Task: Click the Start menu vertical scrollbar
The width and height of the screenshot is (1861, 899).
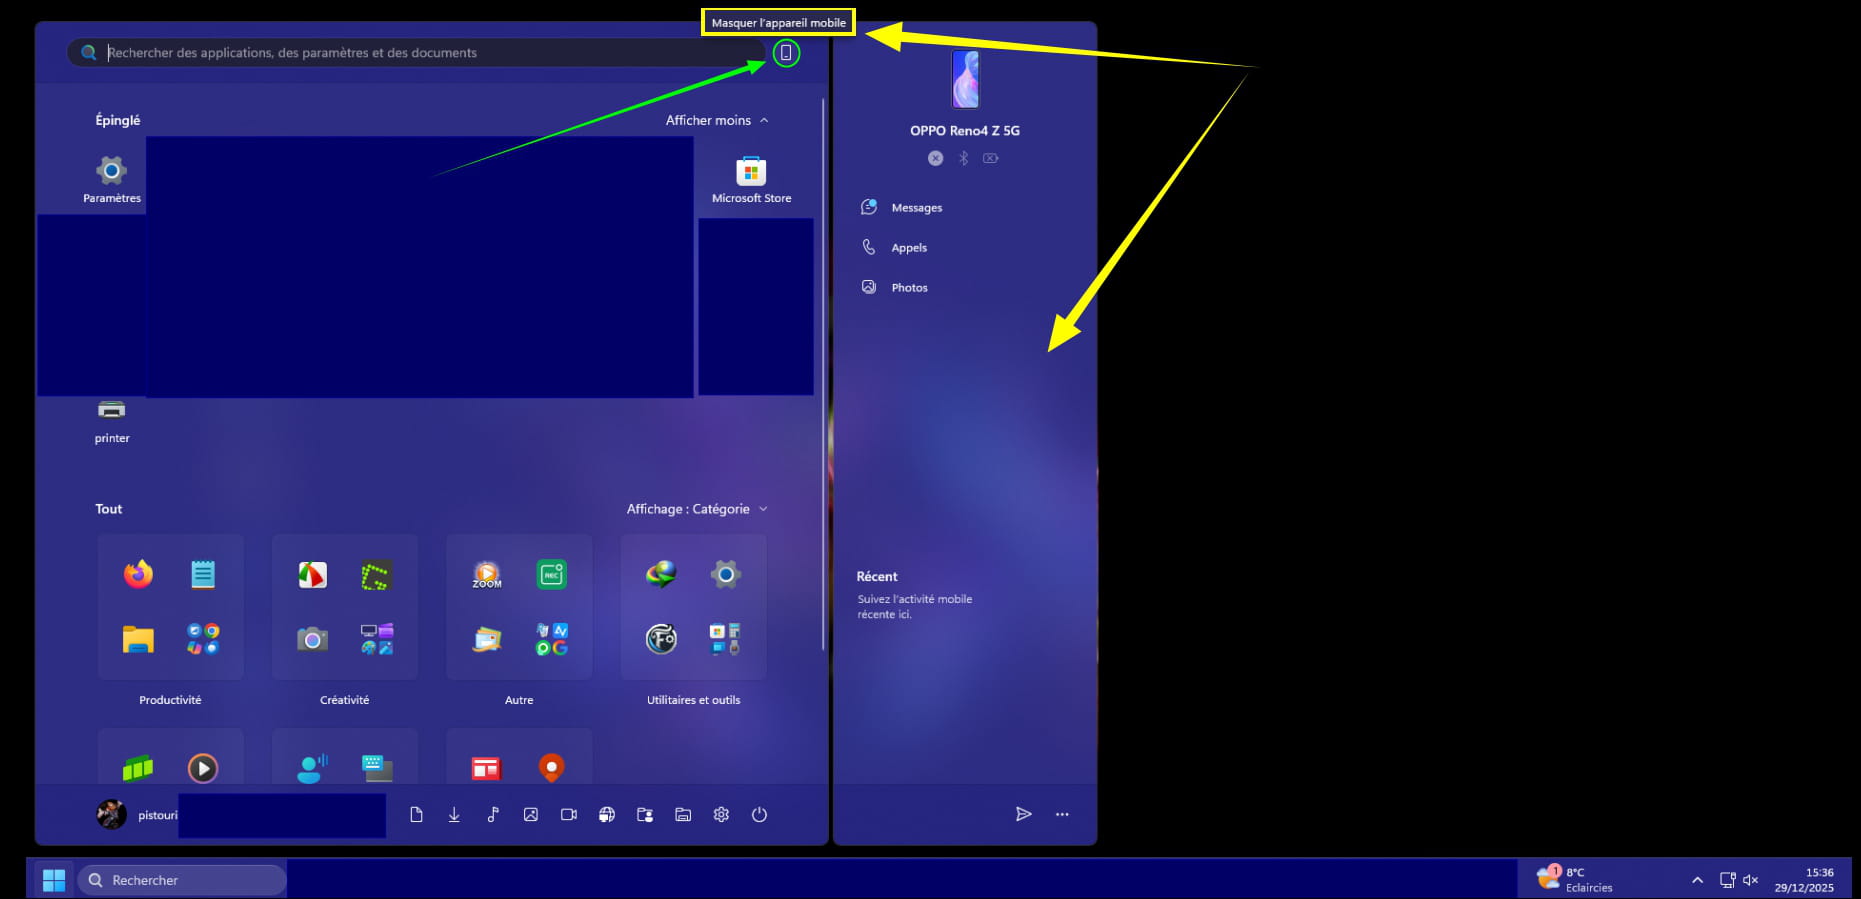Action: click(x=824, y=375)
